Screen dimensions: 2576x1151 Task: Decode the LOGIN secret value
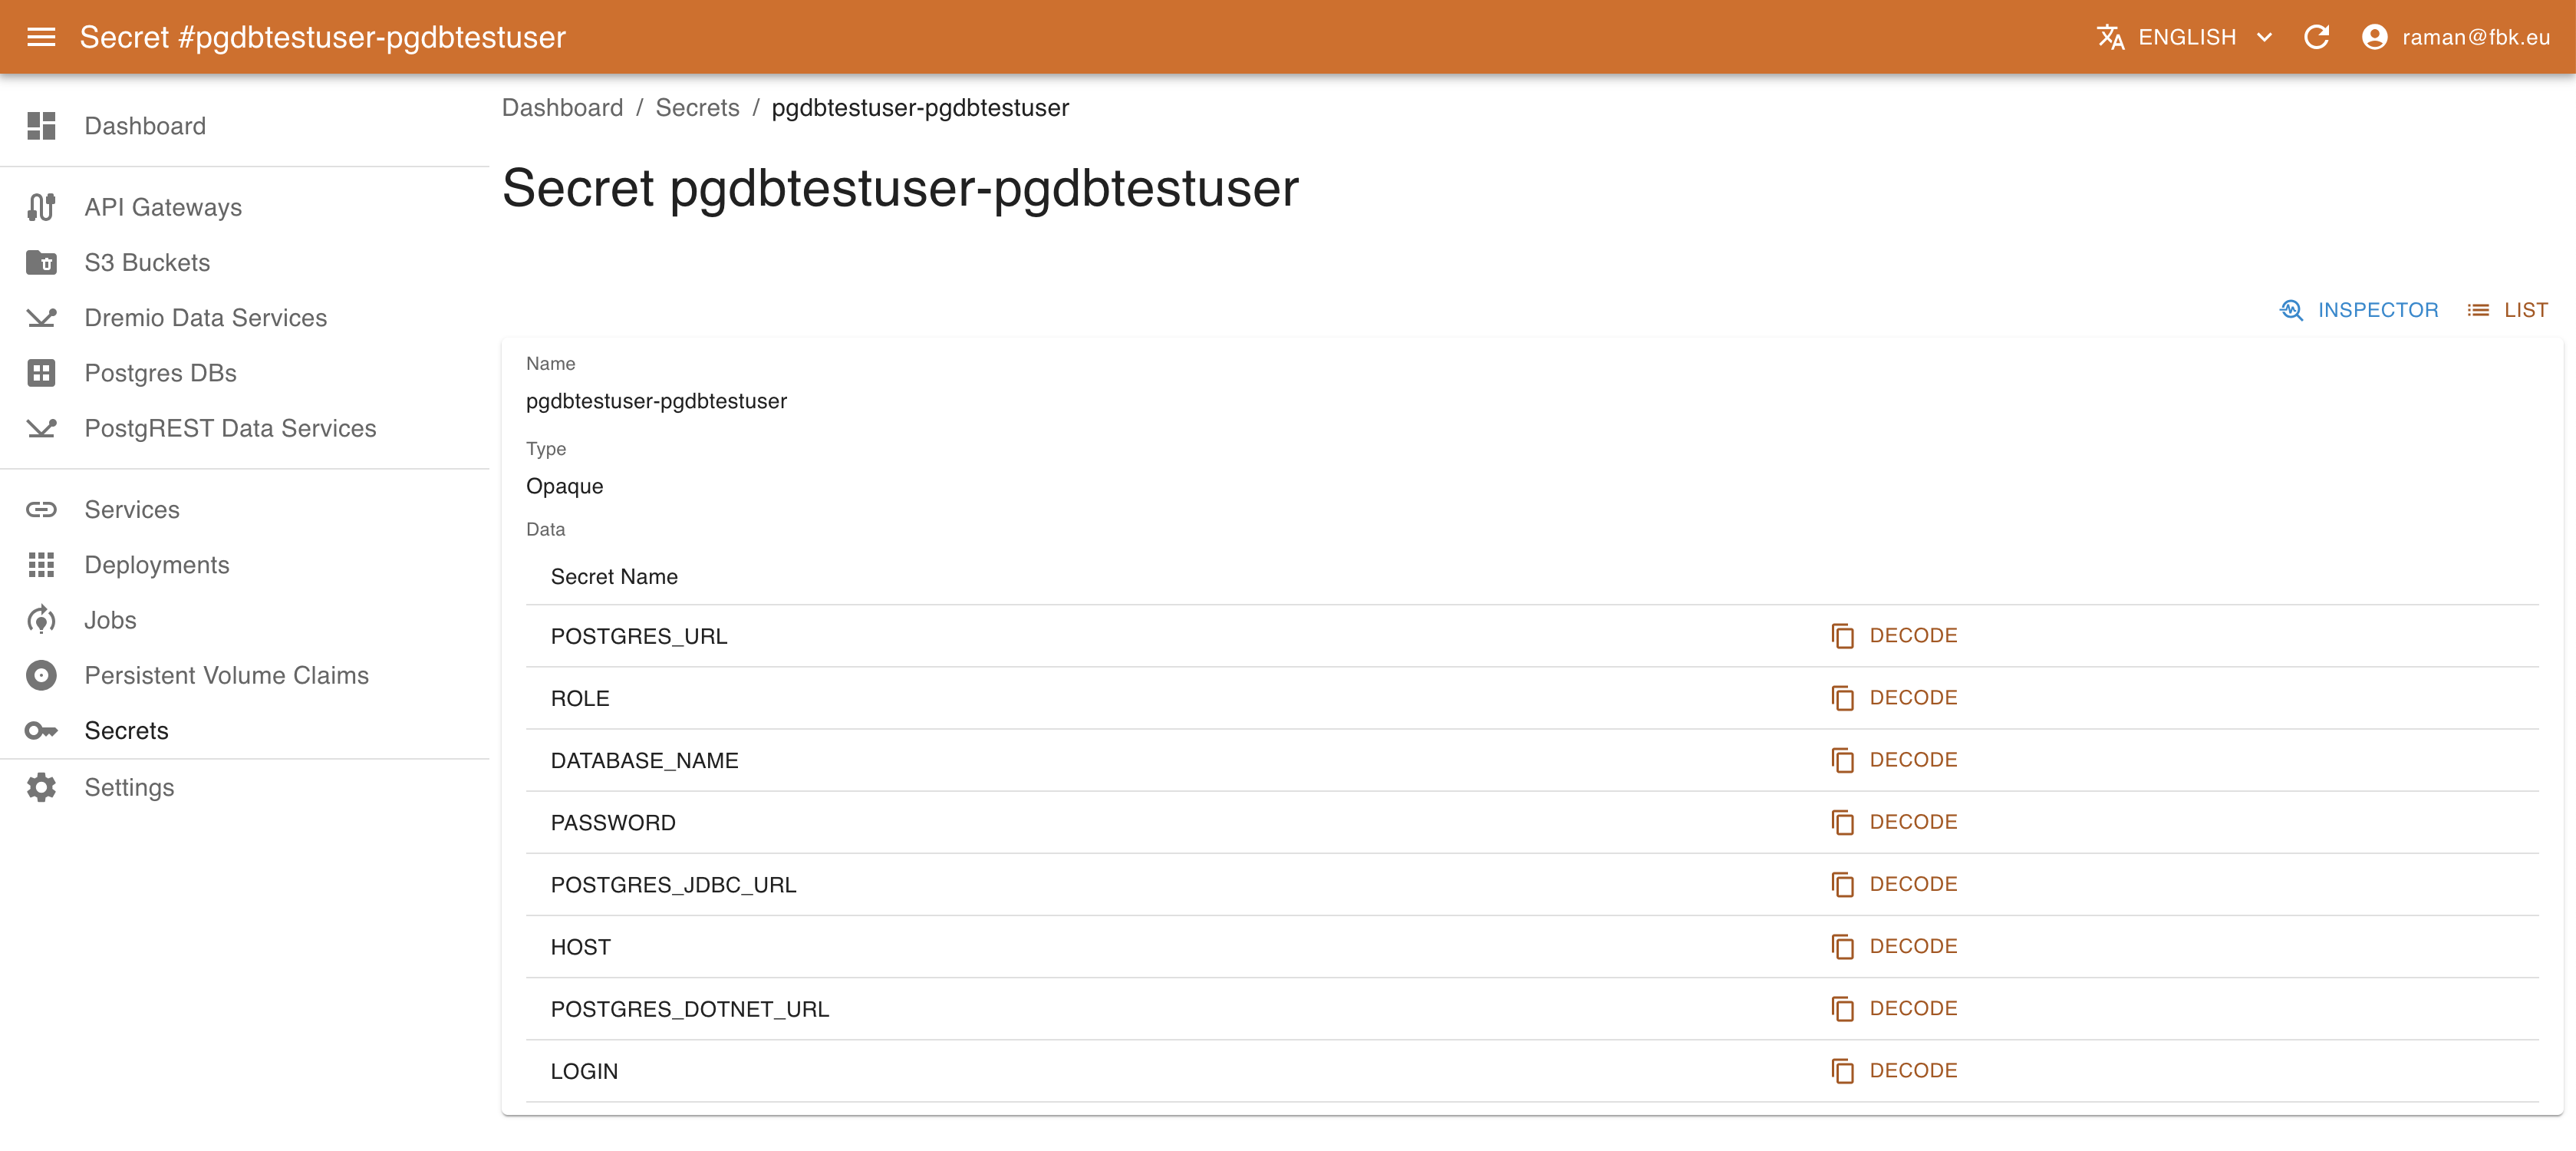pos(1912,1070)
